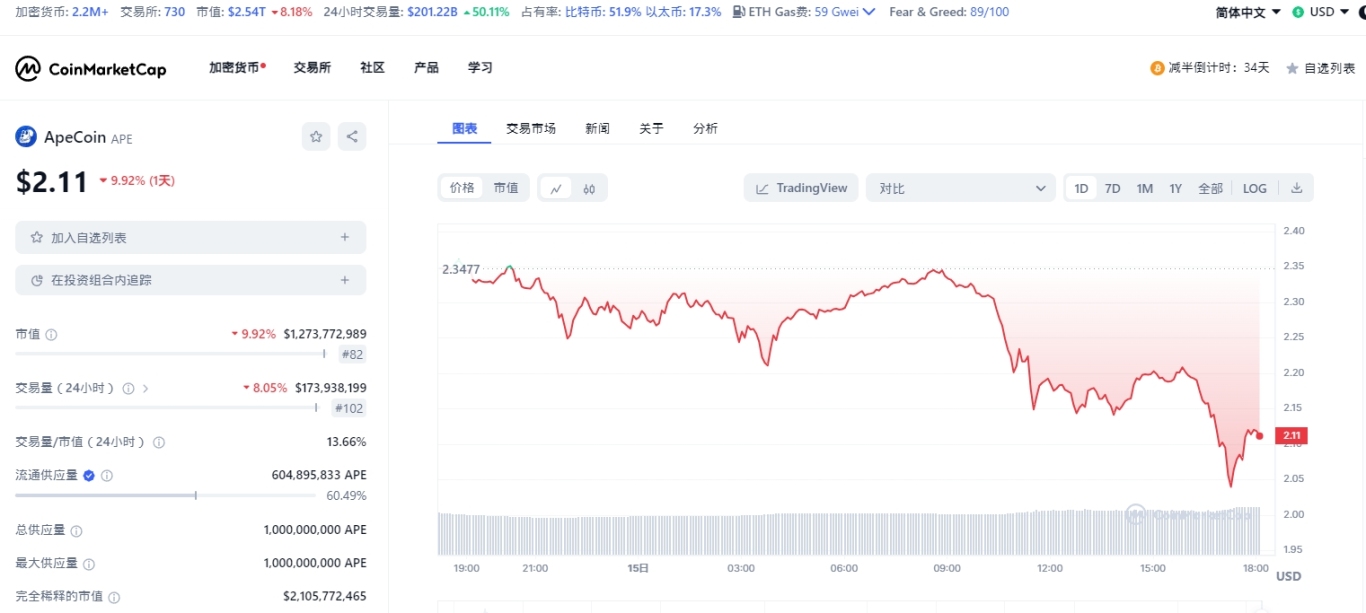1366x613 pixels.
Task: Download chart data icon
Action: tap(1297, 188)
